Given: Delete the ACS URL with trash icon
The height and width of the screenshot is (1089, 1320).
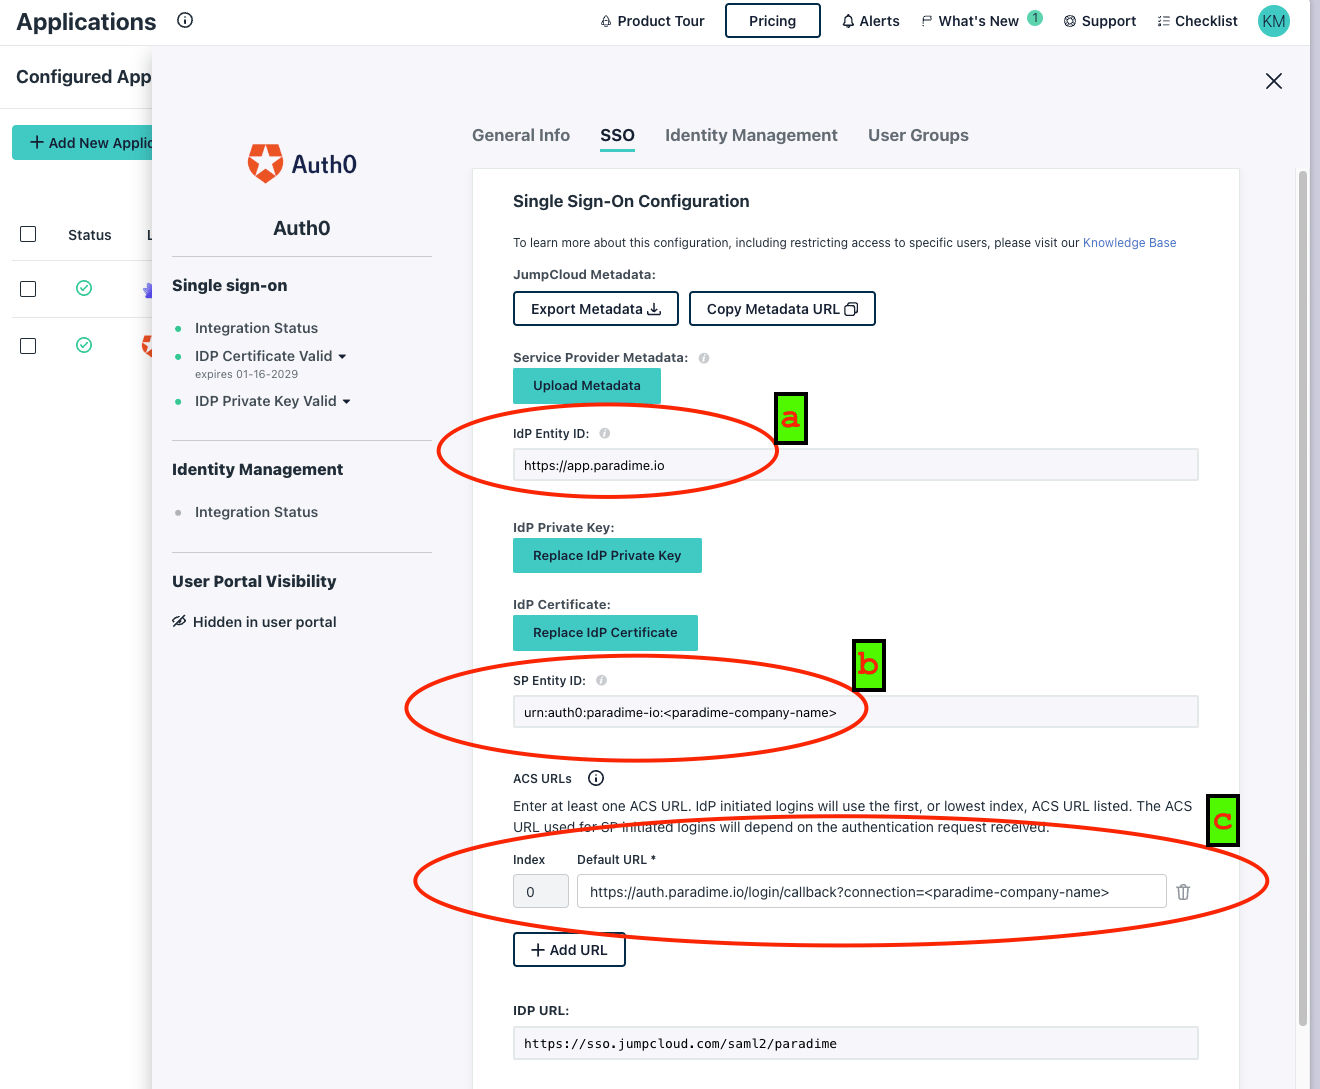Looking at the screenshot, I should pos(1183,892).
